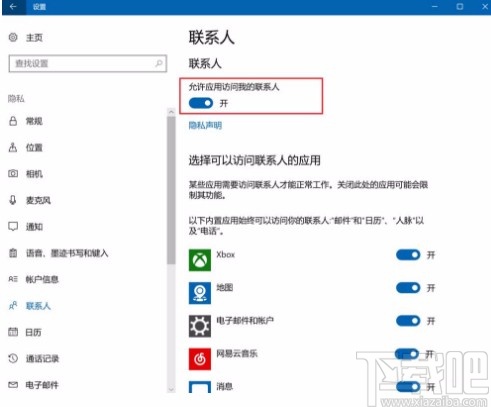Toggle 消息 contacts access switch
This screenshot has width=491, height=407.
coord(408,387)
